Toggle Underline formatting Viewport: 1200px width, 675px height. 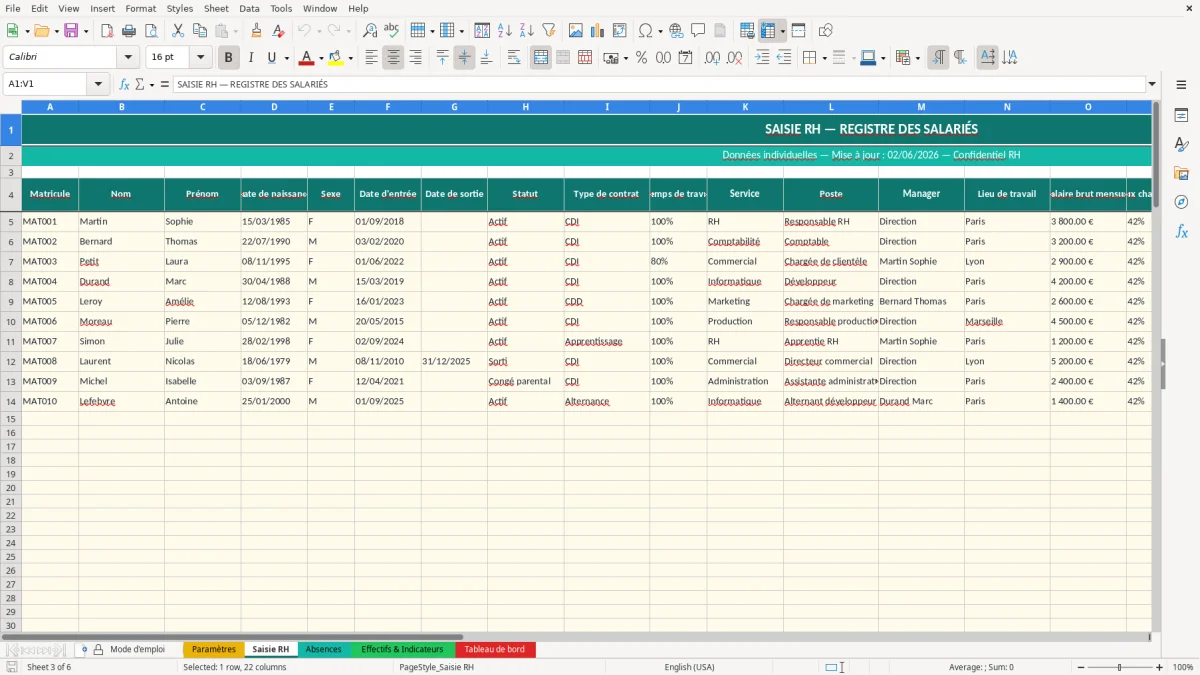(x=271, y=58)
